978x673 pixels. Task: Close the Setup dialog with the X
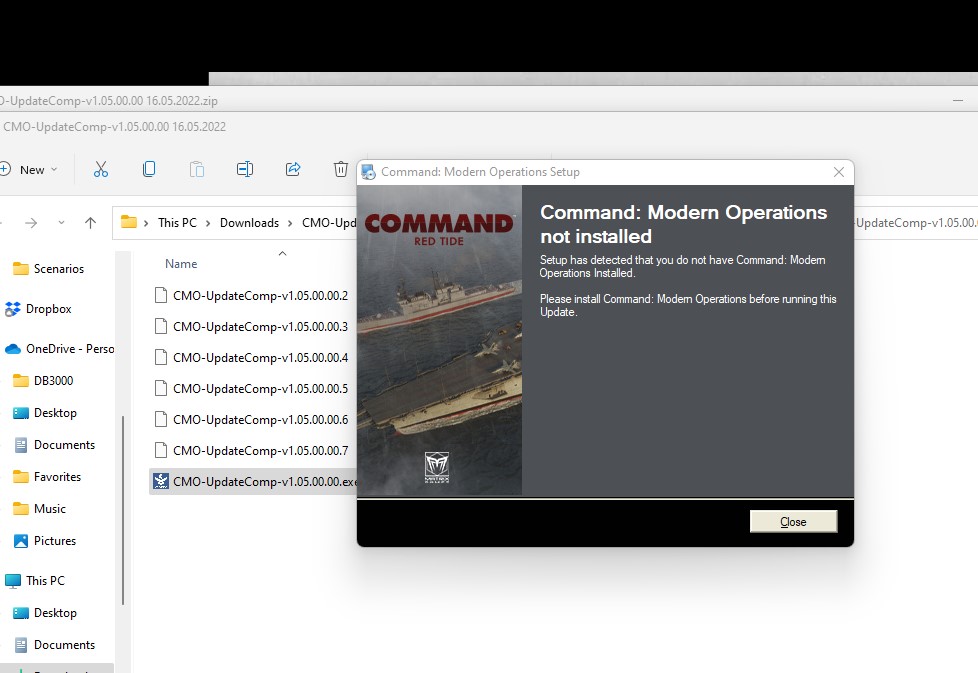[839, 172]
